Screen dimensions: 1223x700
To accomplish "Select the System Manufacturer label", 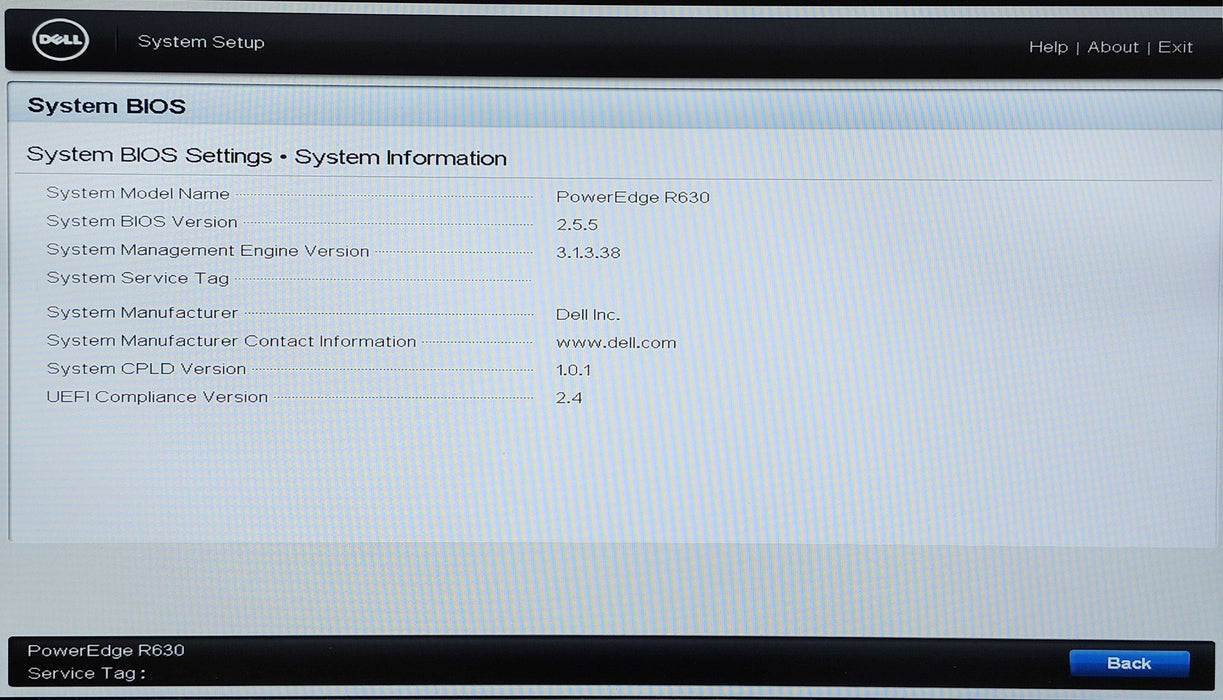I will point(142,313).
